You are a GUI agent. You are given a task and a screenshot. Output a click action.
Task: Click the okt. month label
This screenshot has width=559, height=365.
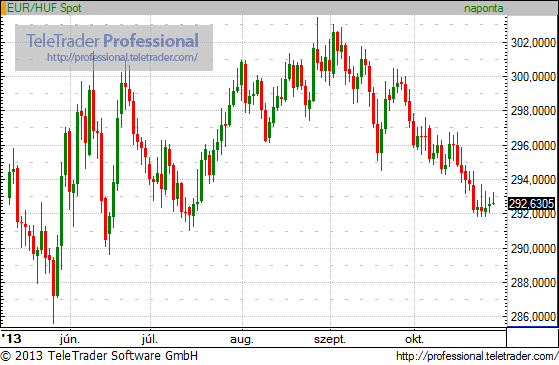(414, 339)
